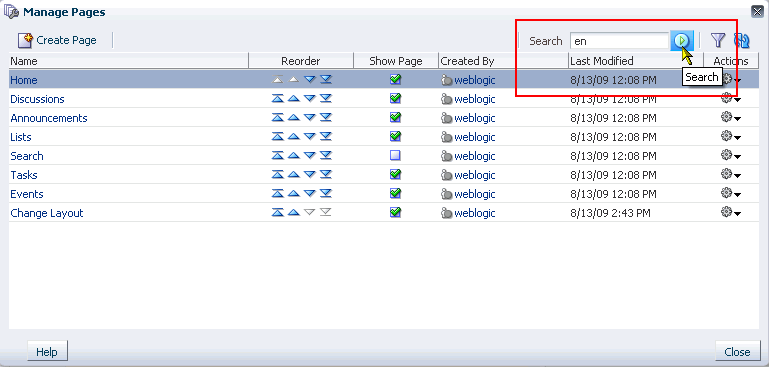769x378 pixels.
Task: Close the Manage Pages dialog via X
Action: (x=757, y=11)
